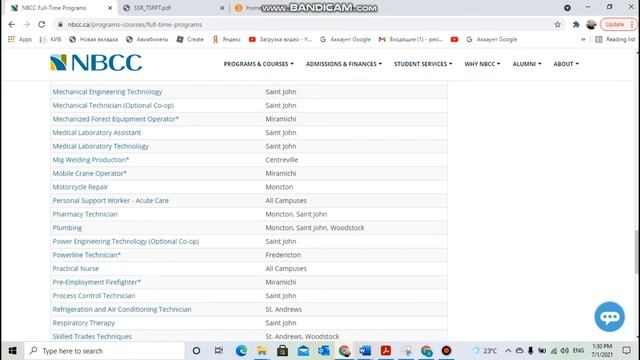Image resolution: width=640 pixels, height=360 pixels.
Task: Open Respiratory Therapy program link
Action: point(83,323)
